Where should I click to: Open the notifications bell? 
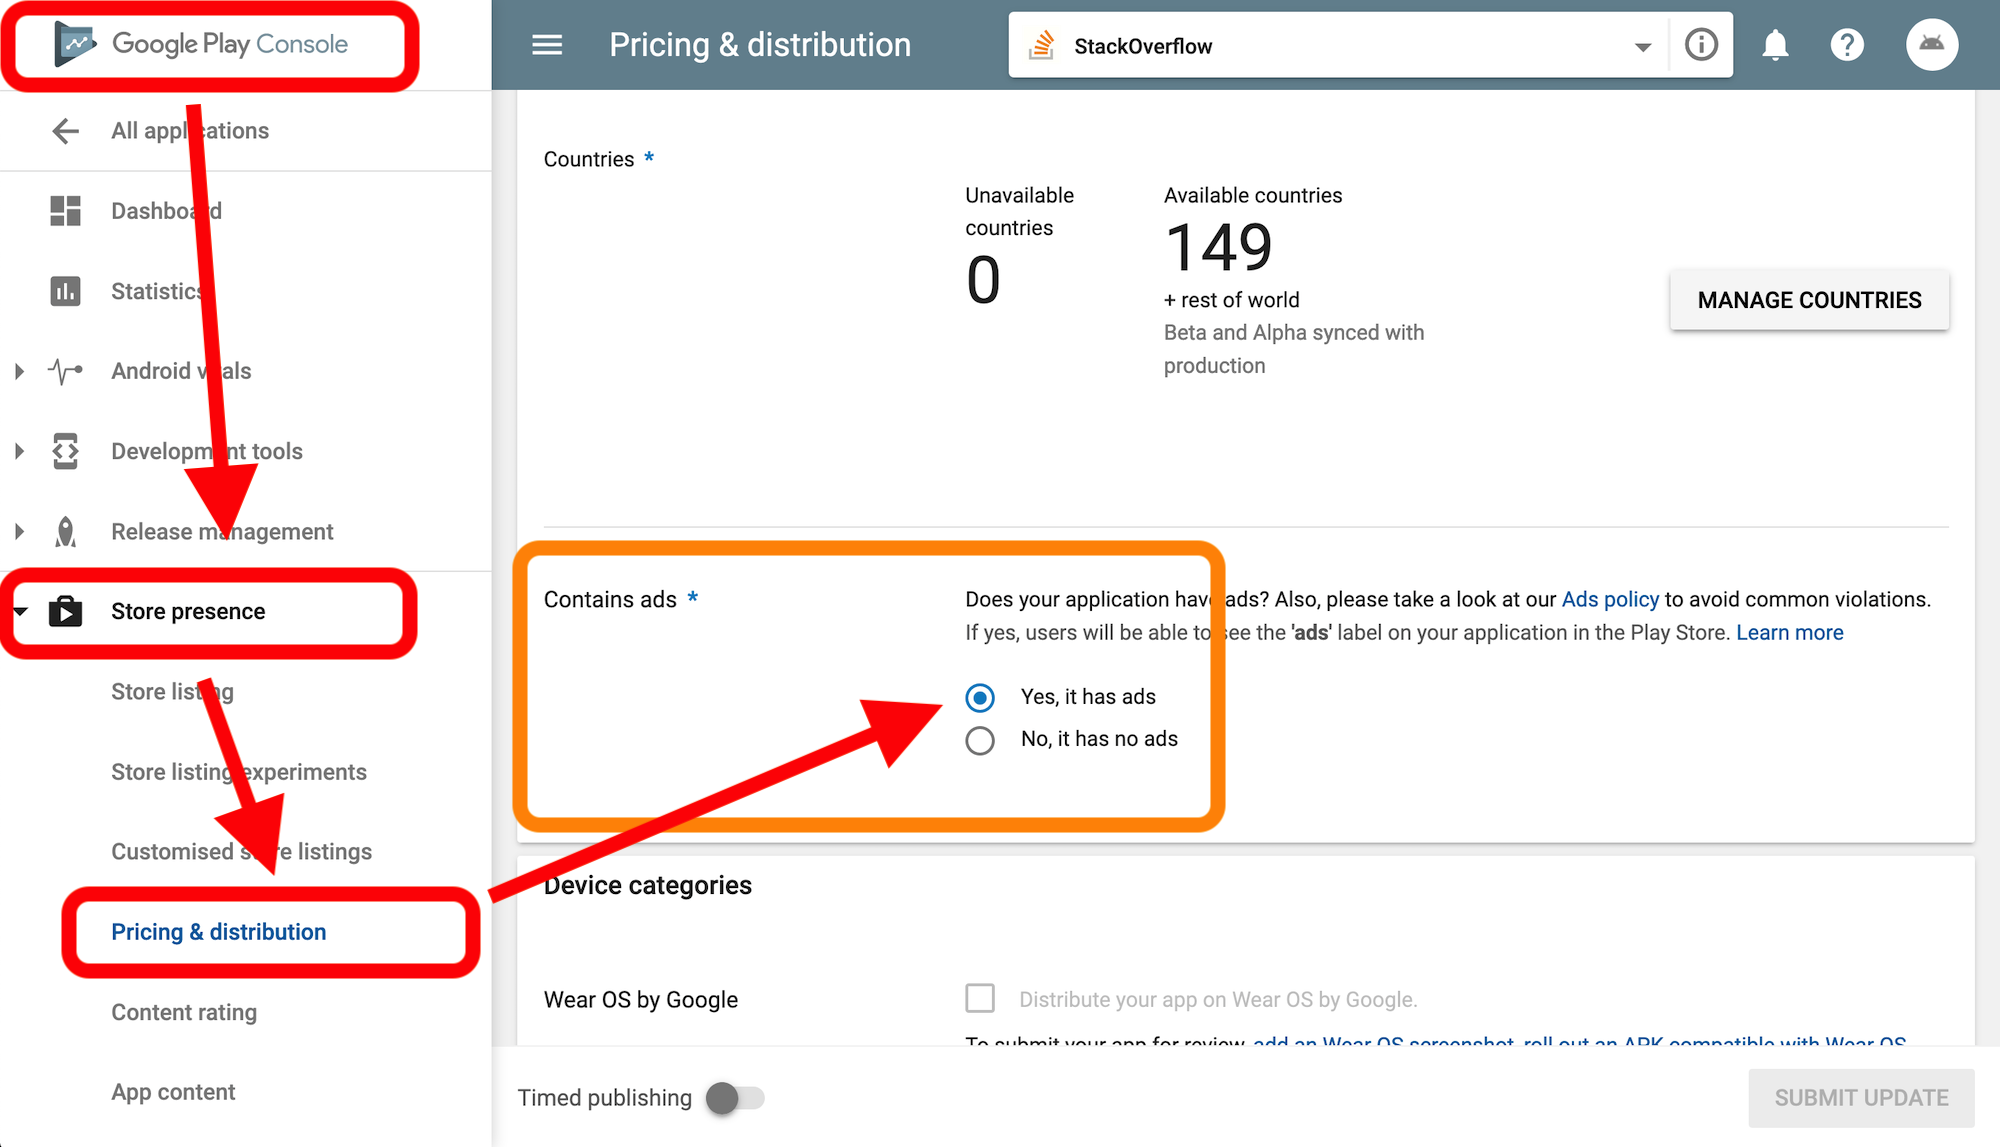point(1775,45)
